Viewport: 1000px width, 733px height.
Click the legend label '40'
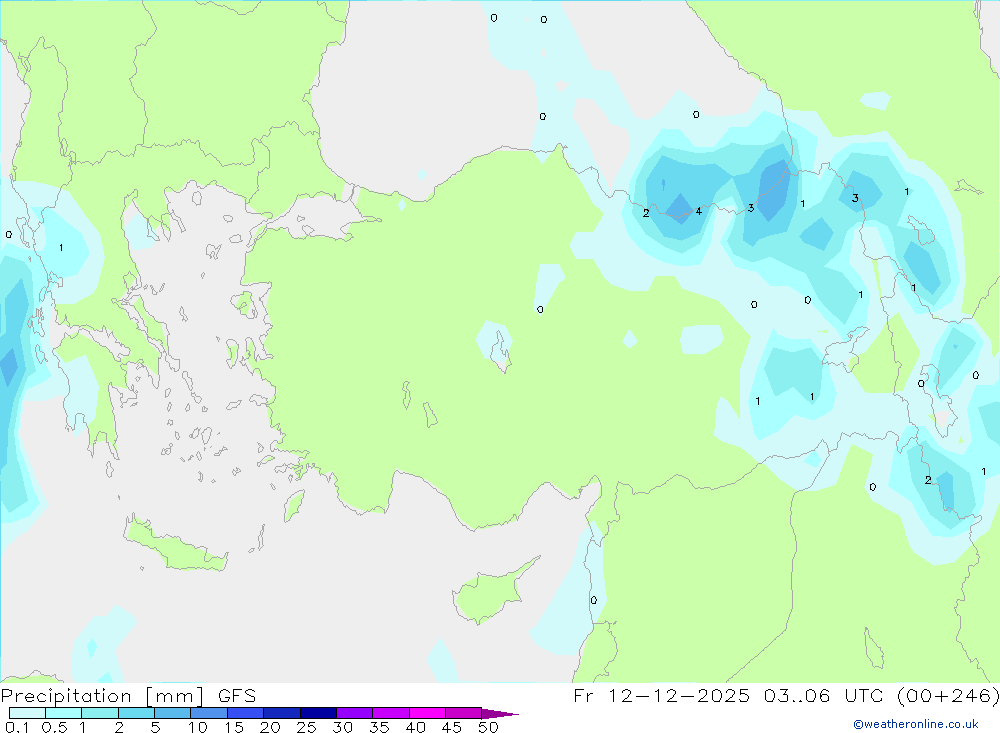point(415,727)
